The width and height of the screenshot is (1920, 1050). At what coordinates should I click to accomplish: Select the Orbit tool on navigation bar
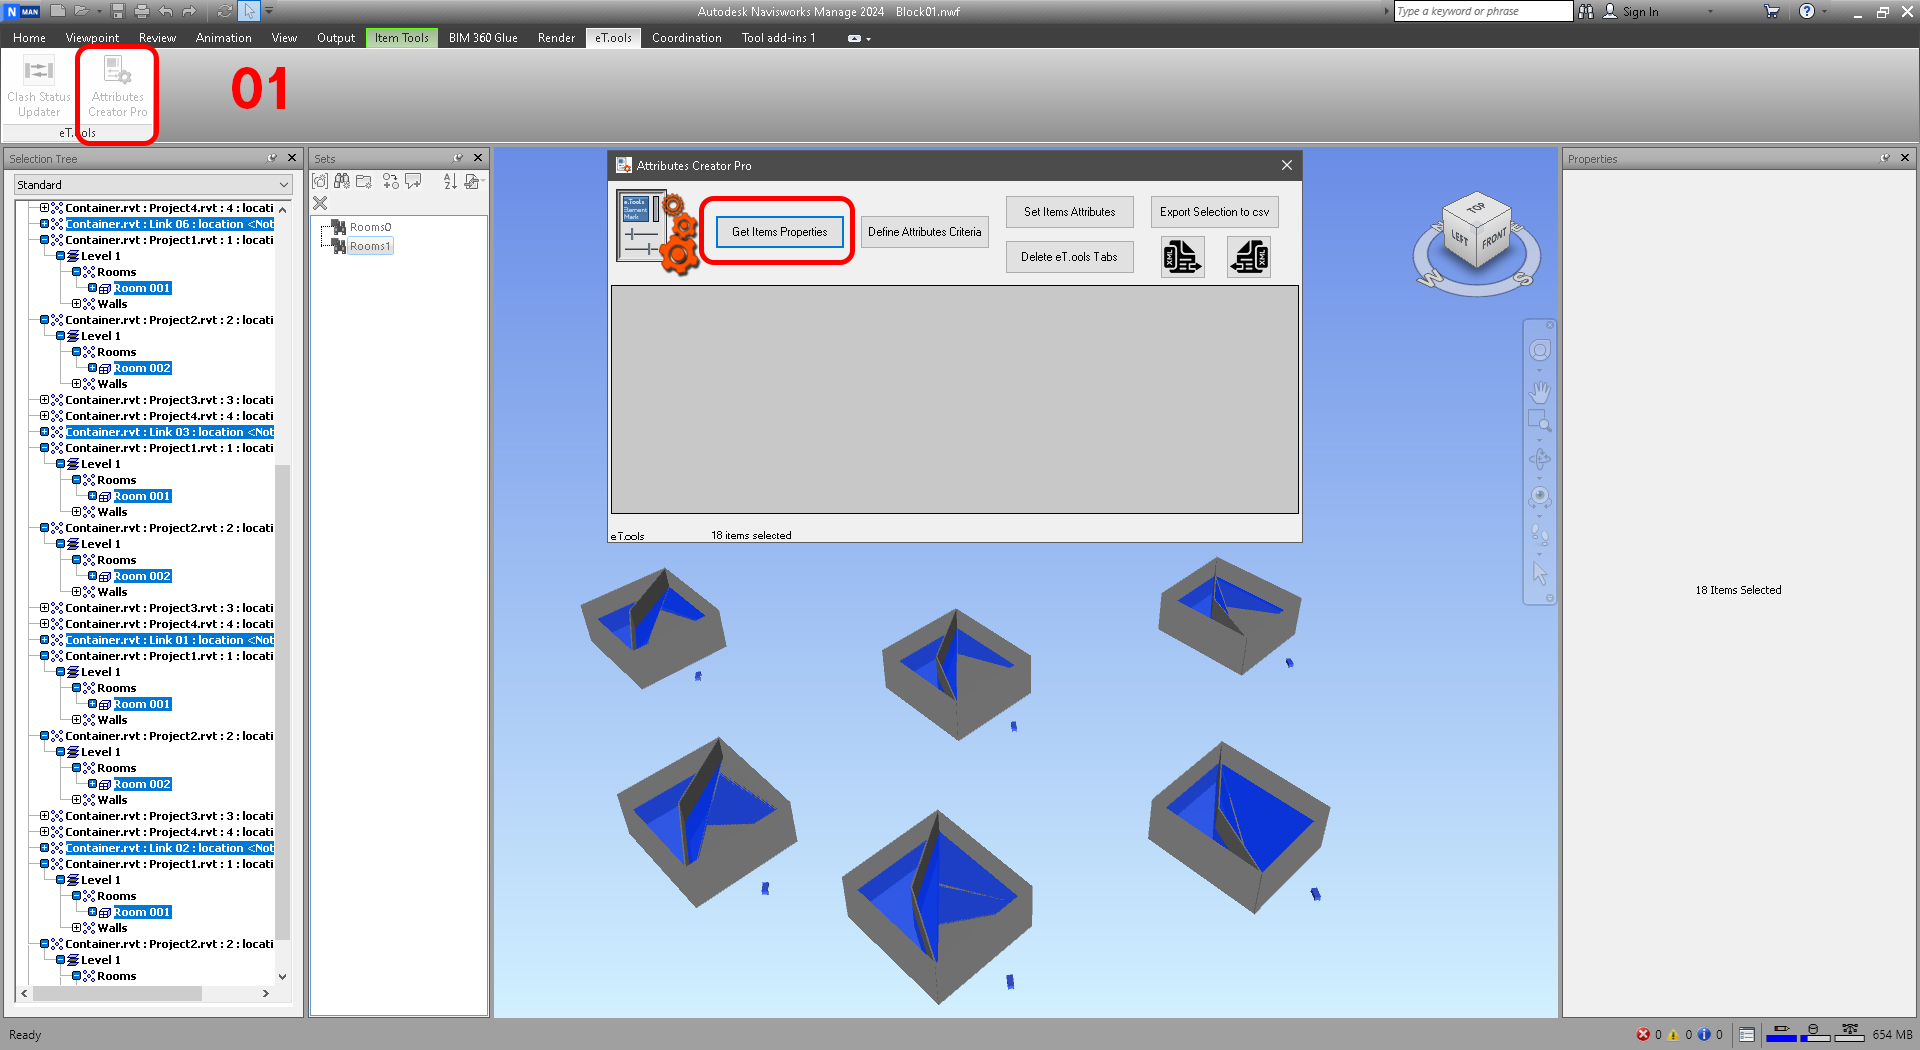point(1540,459)
